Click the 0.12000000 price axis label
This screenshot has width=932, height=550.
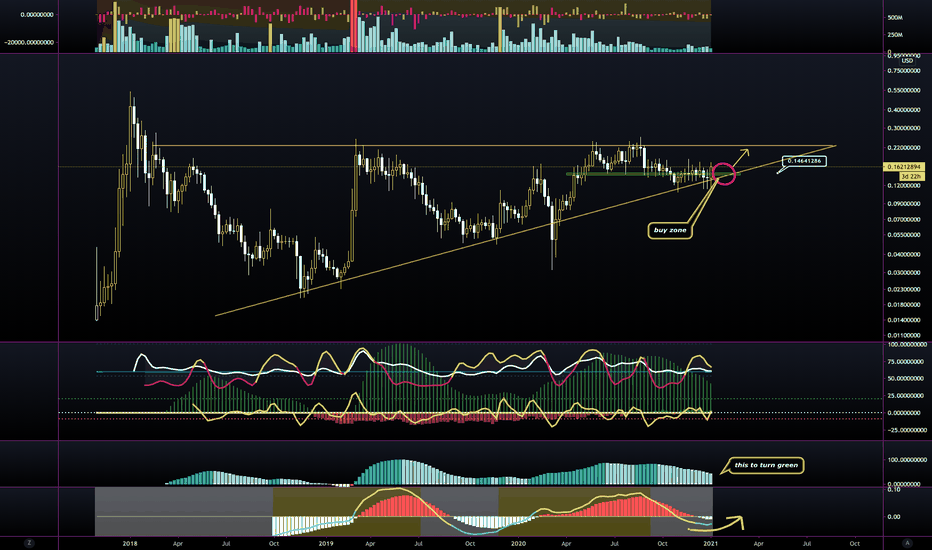click(x=903, y=186)
